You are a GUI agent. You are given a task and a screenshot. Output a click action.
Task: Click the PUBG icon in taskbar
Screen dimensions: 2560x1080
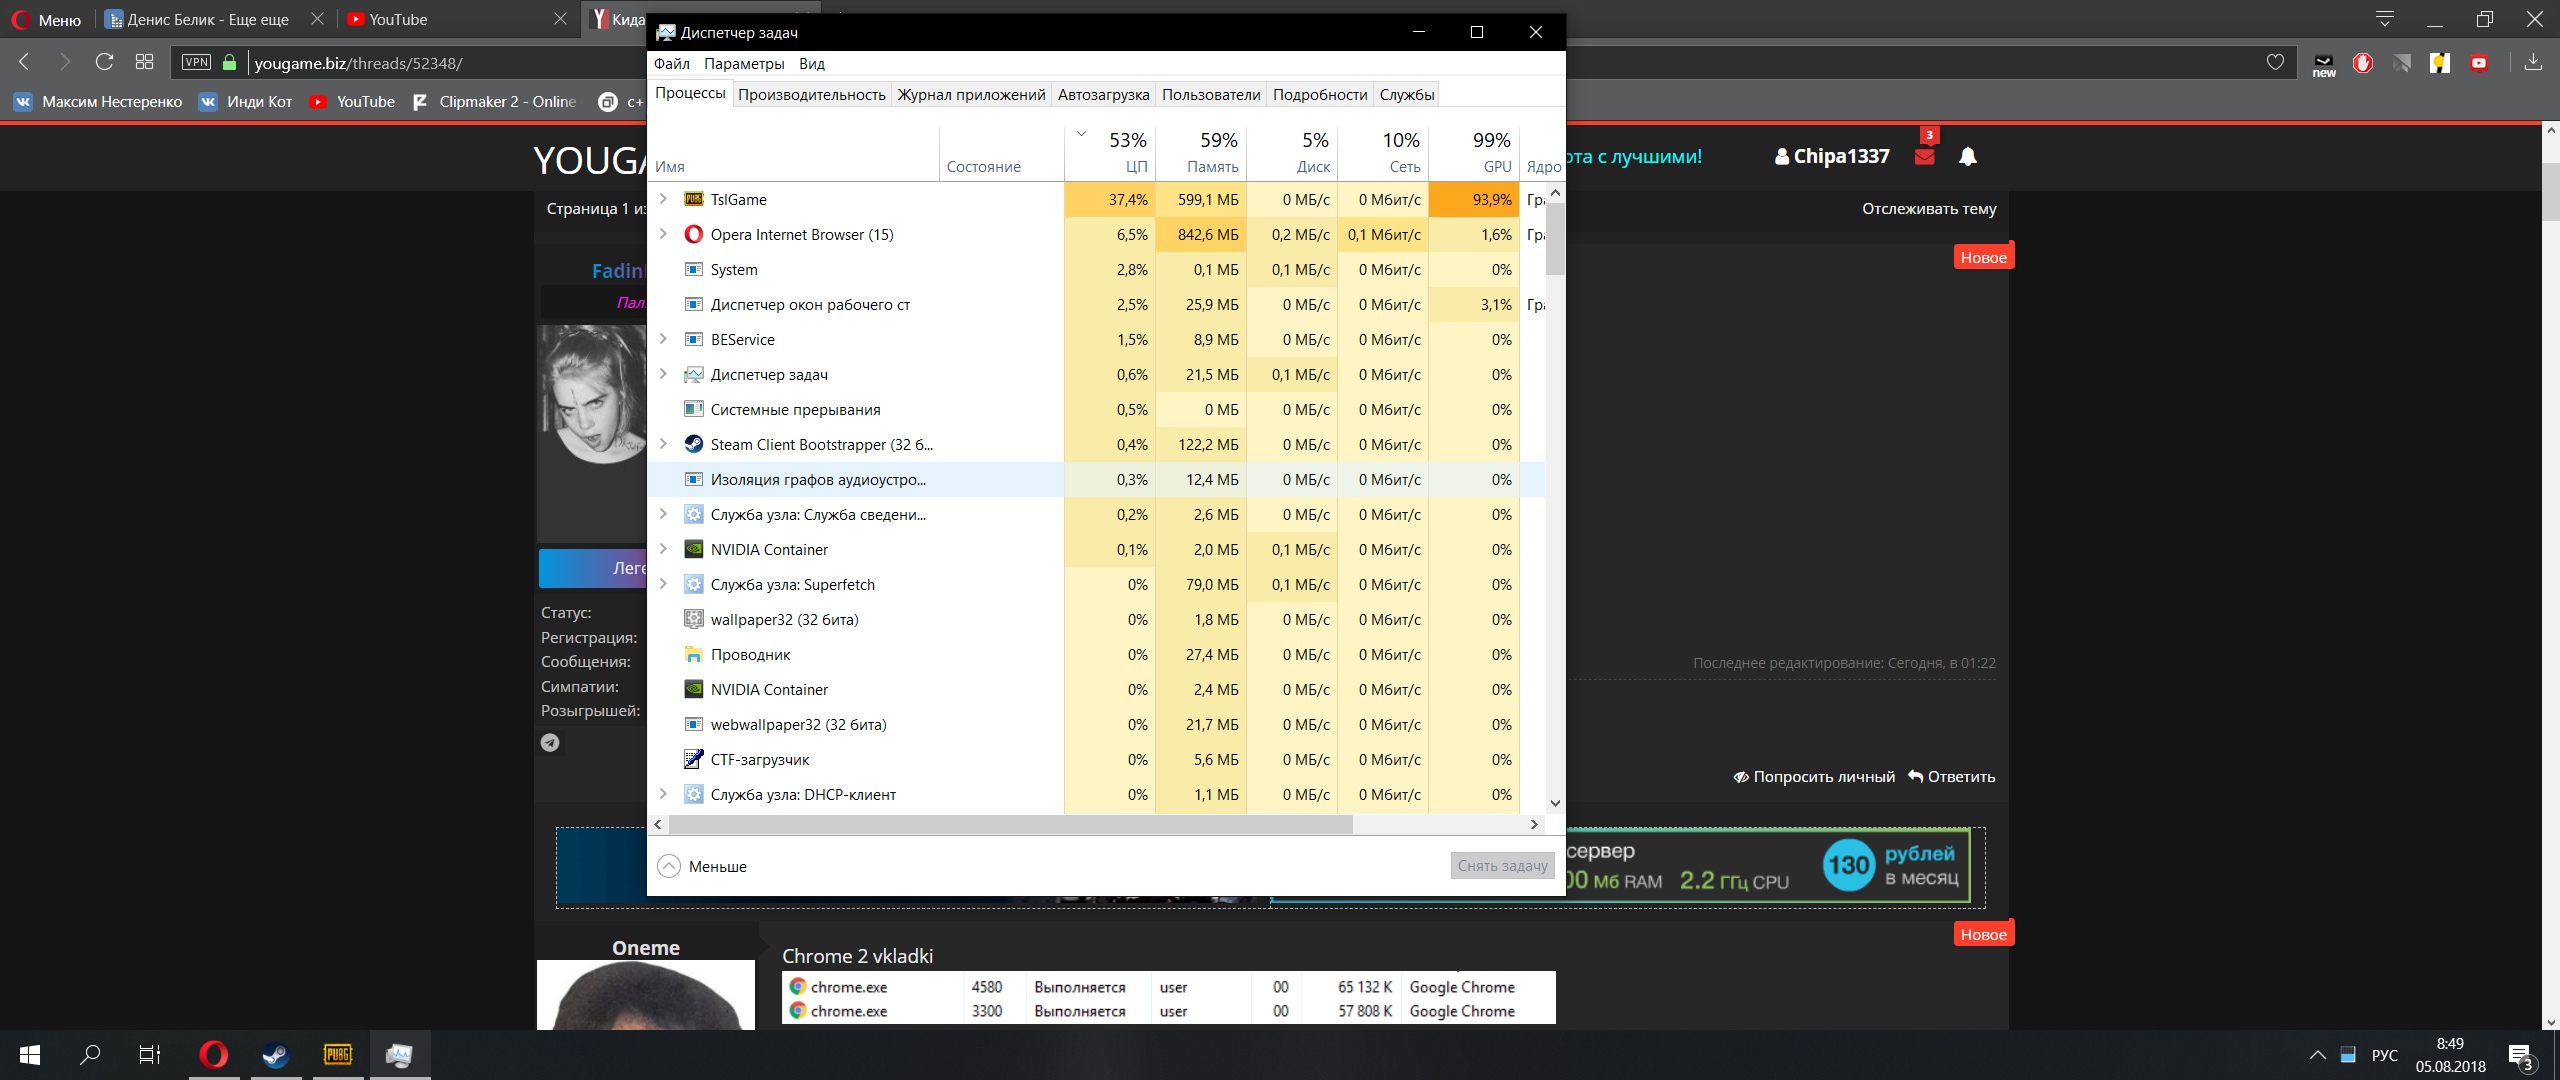point(338,1055)
